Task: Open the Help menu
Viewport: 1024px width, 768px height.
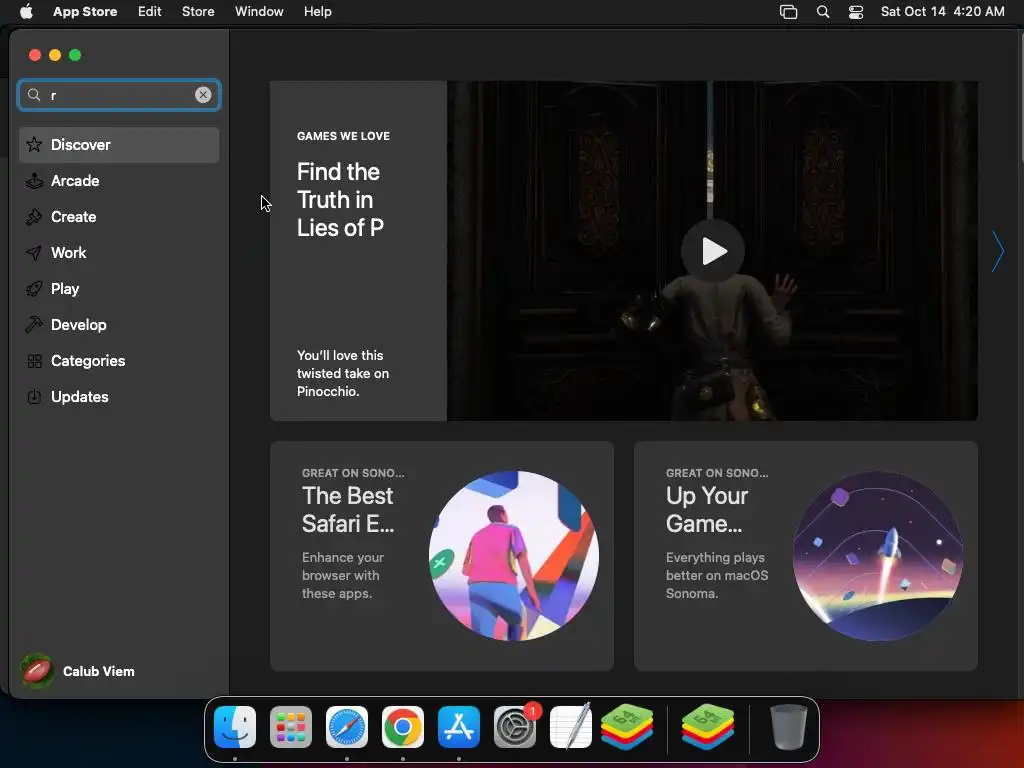Action: 317,11
